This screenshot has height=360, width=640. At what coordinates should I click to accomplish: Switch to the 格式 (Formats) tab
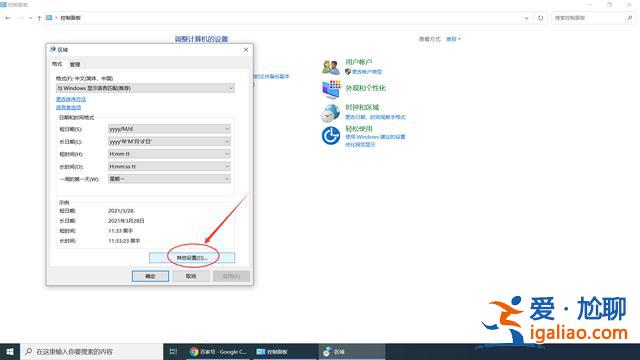pos(57,64)
